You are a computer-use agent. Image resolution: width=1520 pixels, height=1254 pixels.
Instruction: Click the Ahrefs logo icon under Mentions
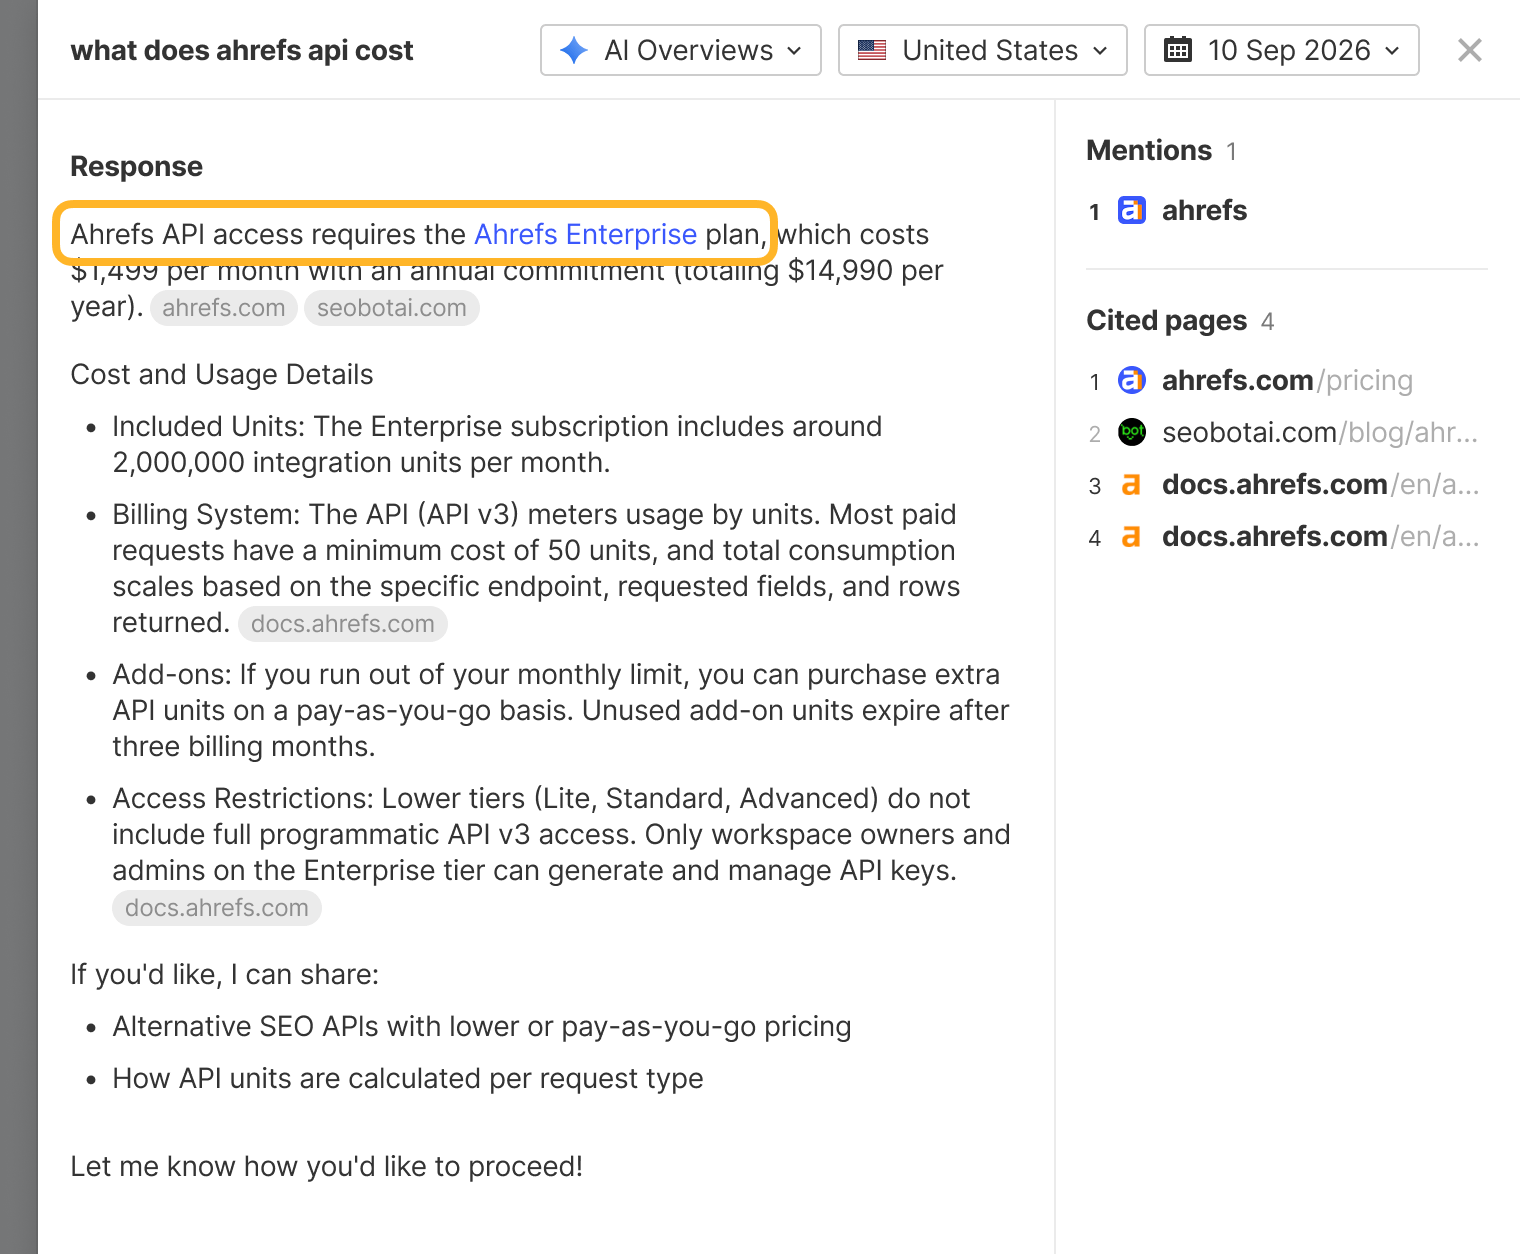[1132, 210]
